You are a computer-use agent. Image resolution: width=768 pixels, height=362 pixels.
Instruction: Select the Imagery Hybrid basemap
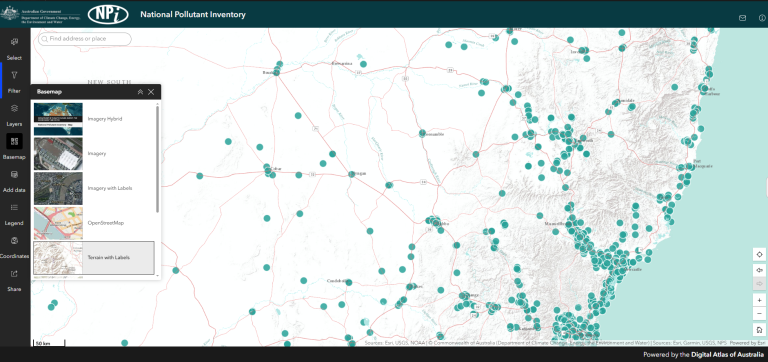pyautogui.click(x=94, y=119)
